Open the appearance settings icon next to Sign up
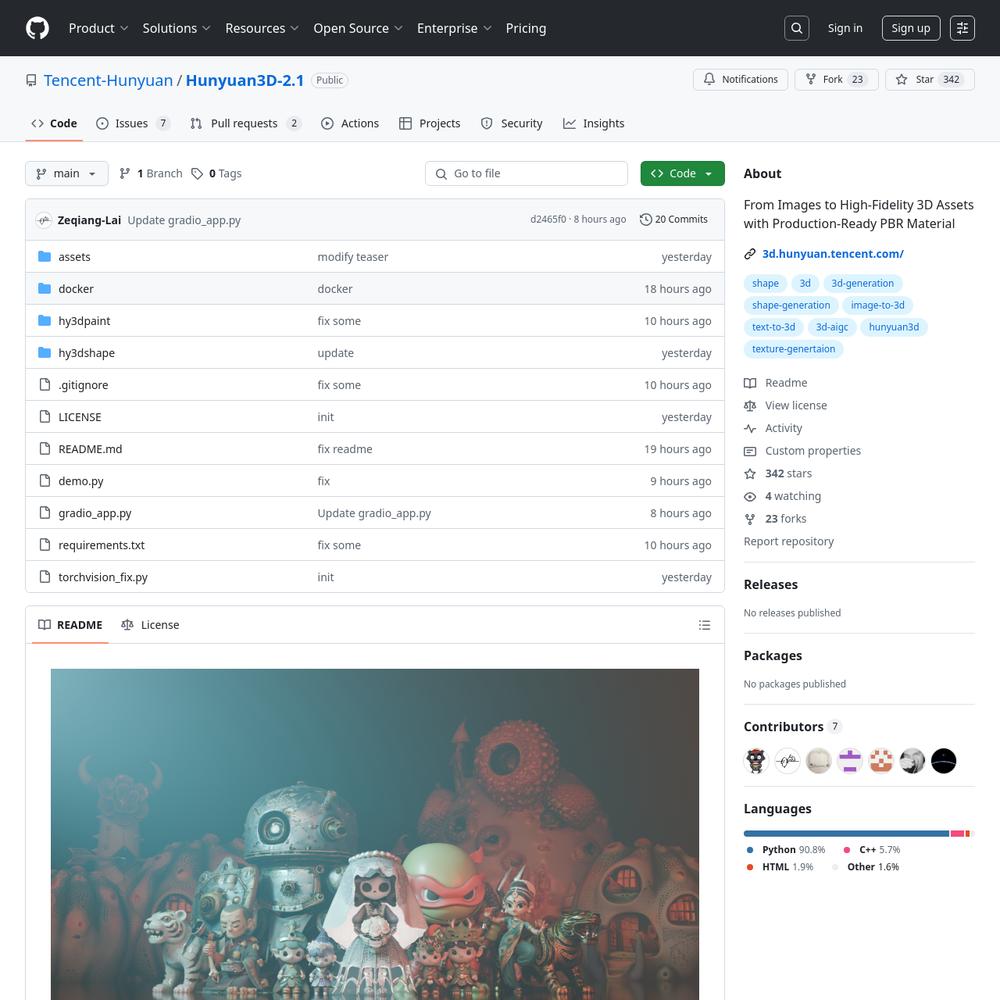The height and width of the screenshot is (1000, 1000). tap(962, 28)
